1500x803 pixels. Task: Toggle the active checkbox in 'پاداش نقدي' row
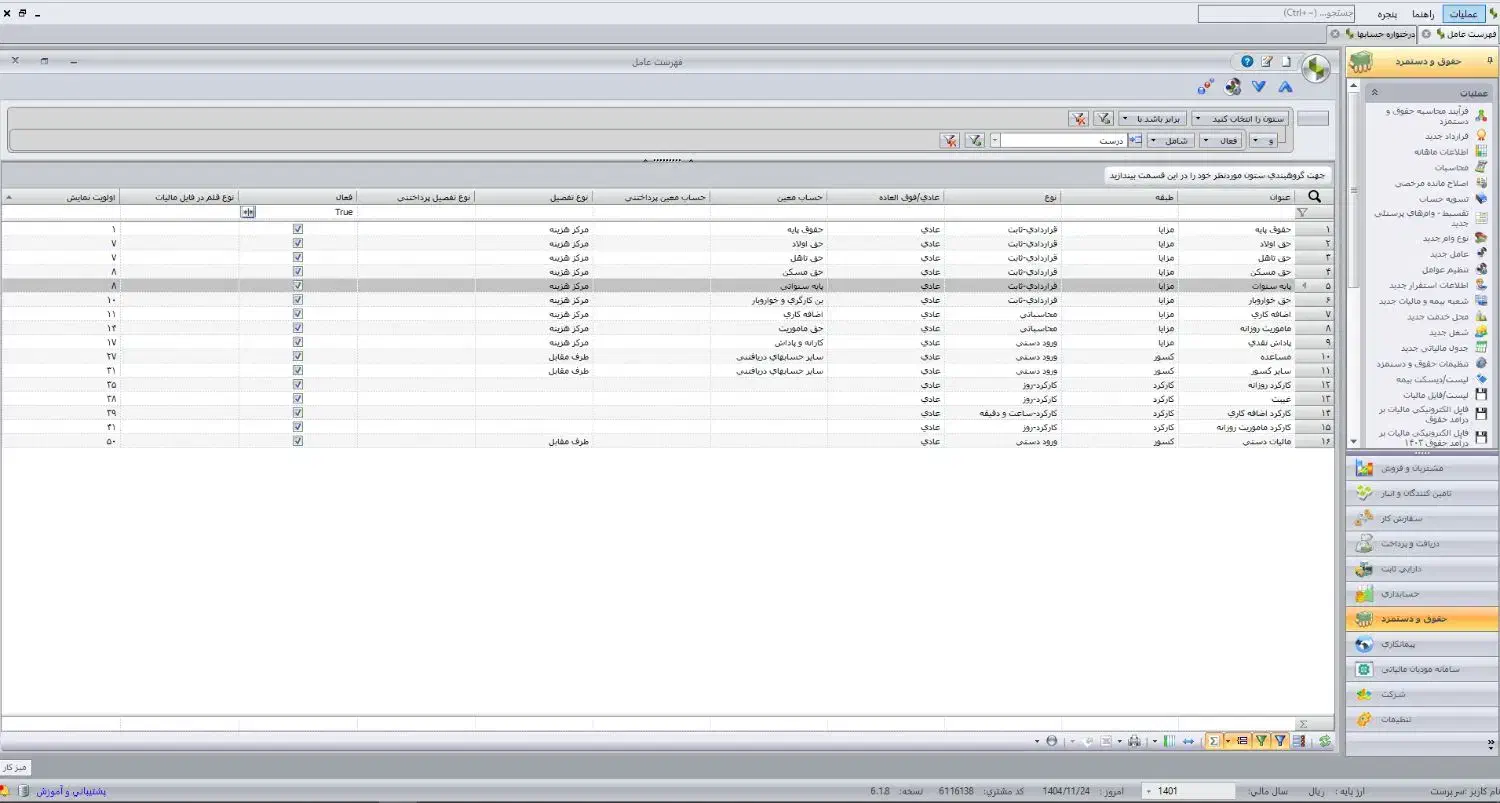coord(297,342)
